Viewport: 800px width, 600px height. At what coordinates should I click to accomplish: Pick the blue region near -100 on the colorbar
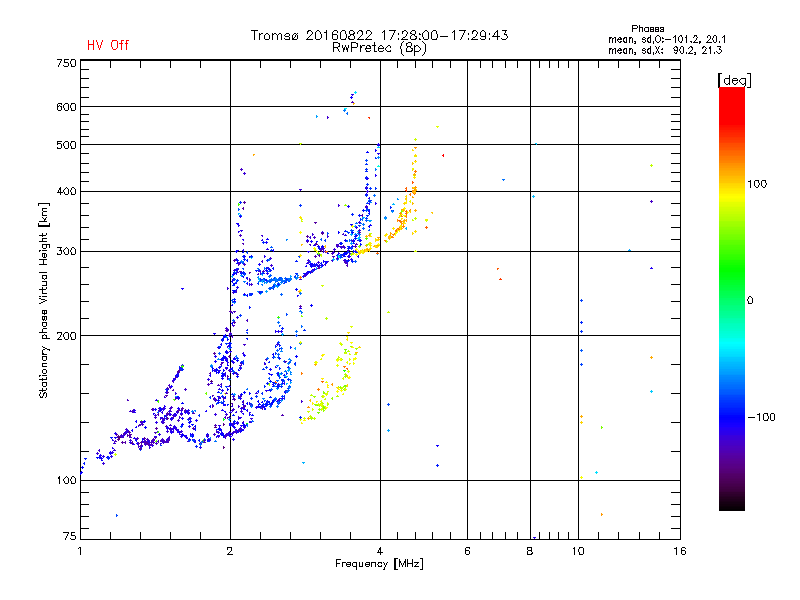[x=732, y=416]
